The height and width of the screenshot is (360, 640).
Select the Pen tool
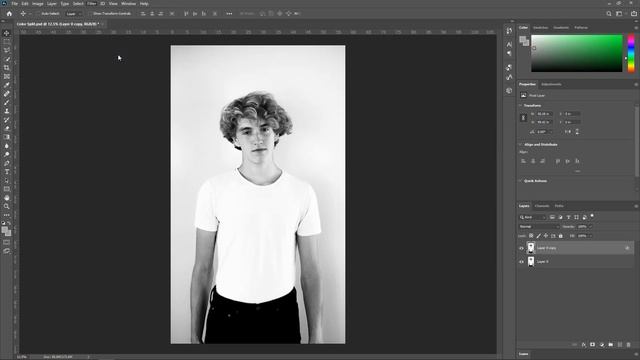click(x=7, y=163)
